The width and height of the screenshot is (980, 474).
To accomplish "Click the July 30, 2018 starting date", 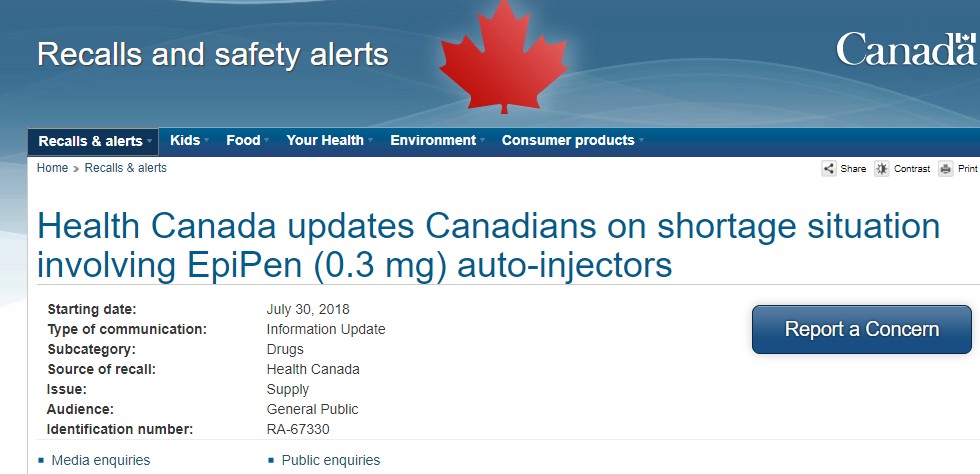I will pyautogui.click(x=308, y=309).
